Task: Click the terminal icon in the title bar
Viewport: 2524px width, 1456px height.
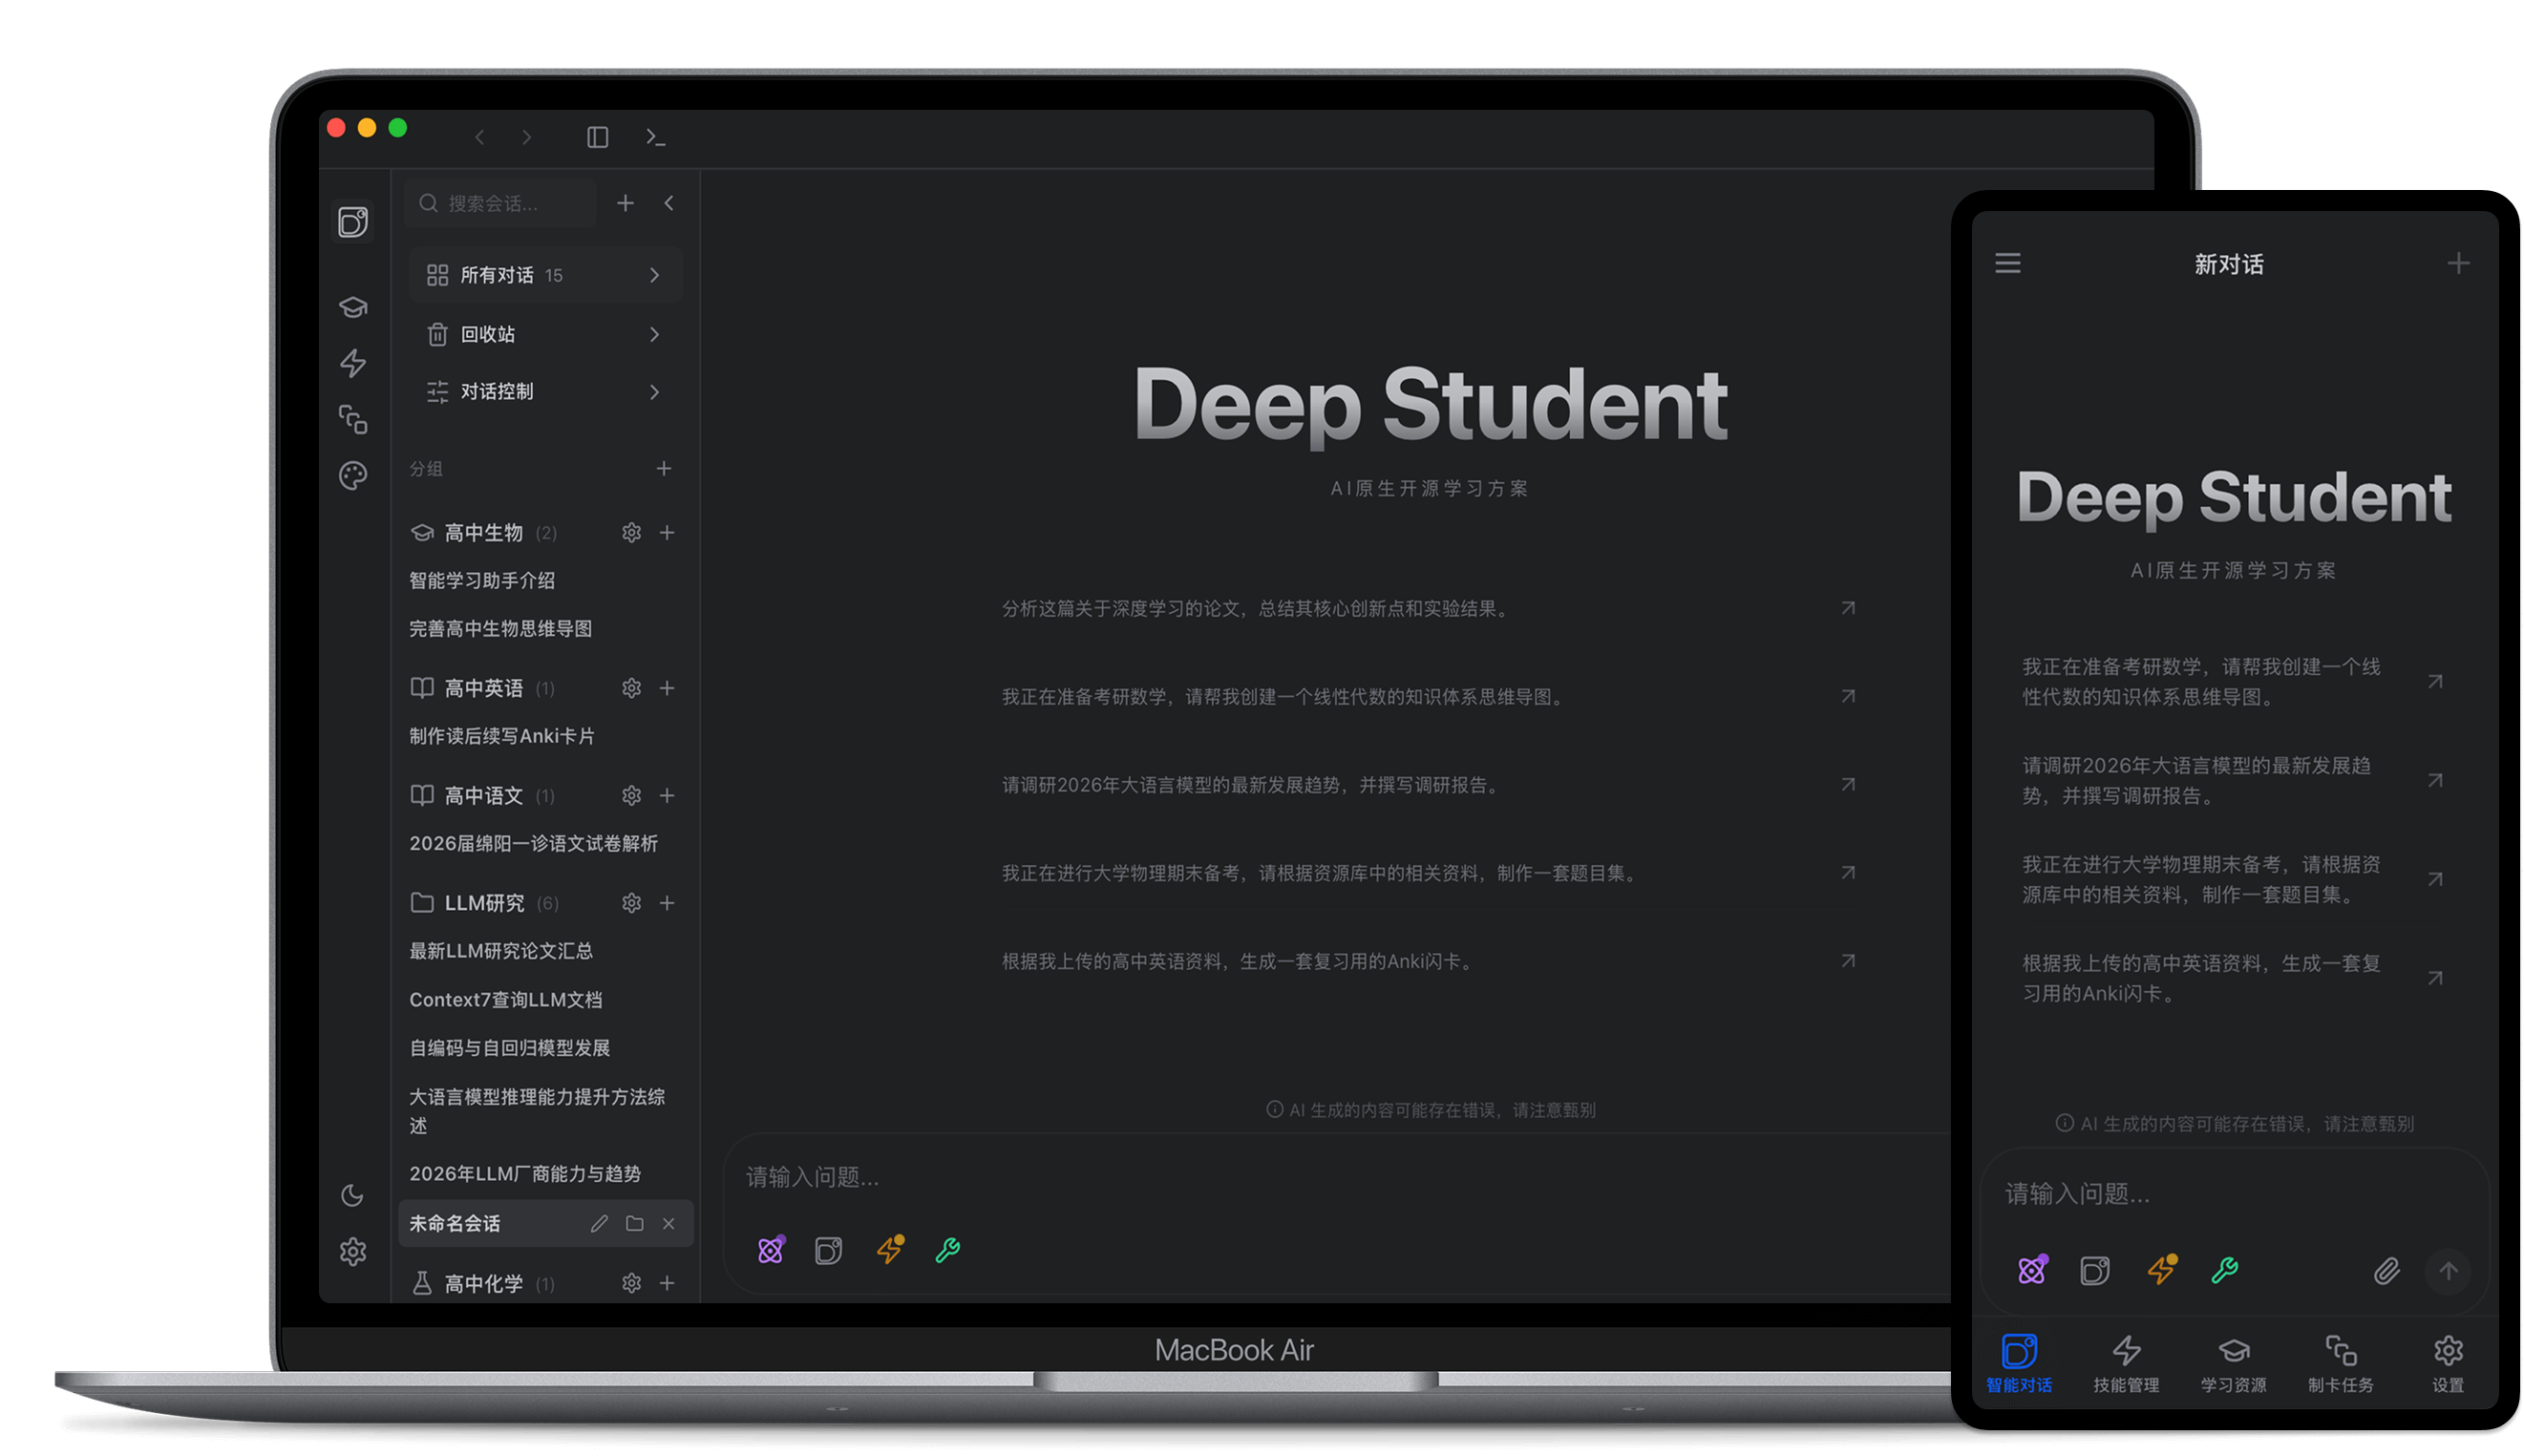Action: (x=655, y=137)
